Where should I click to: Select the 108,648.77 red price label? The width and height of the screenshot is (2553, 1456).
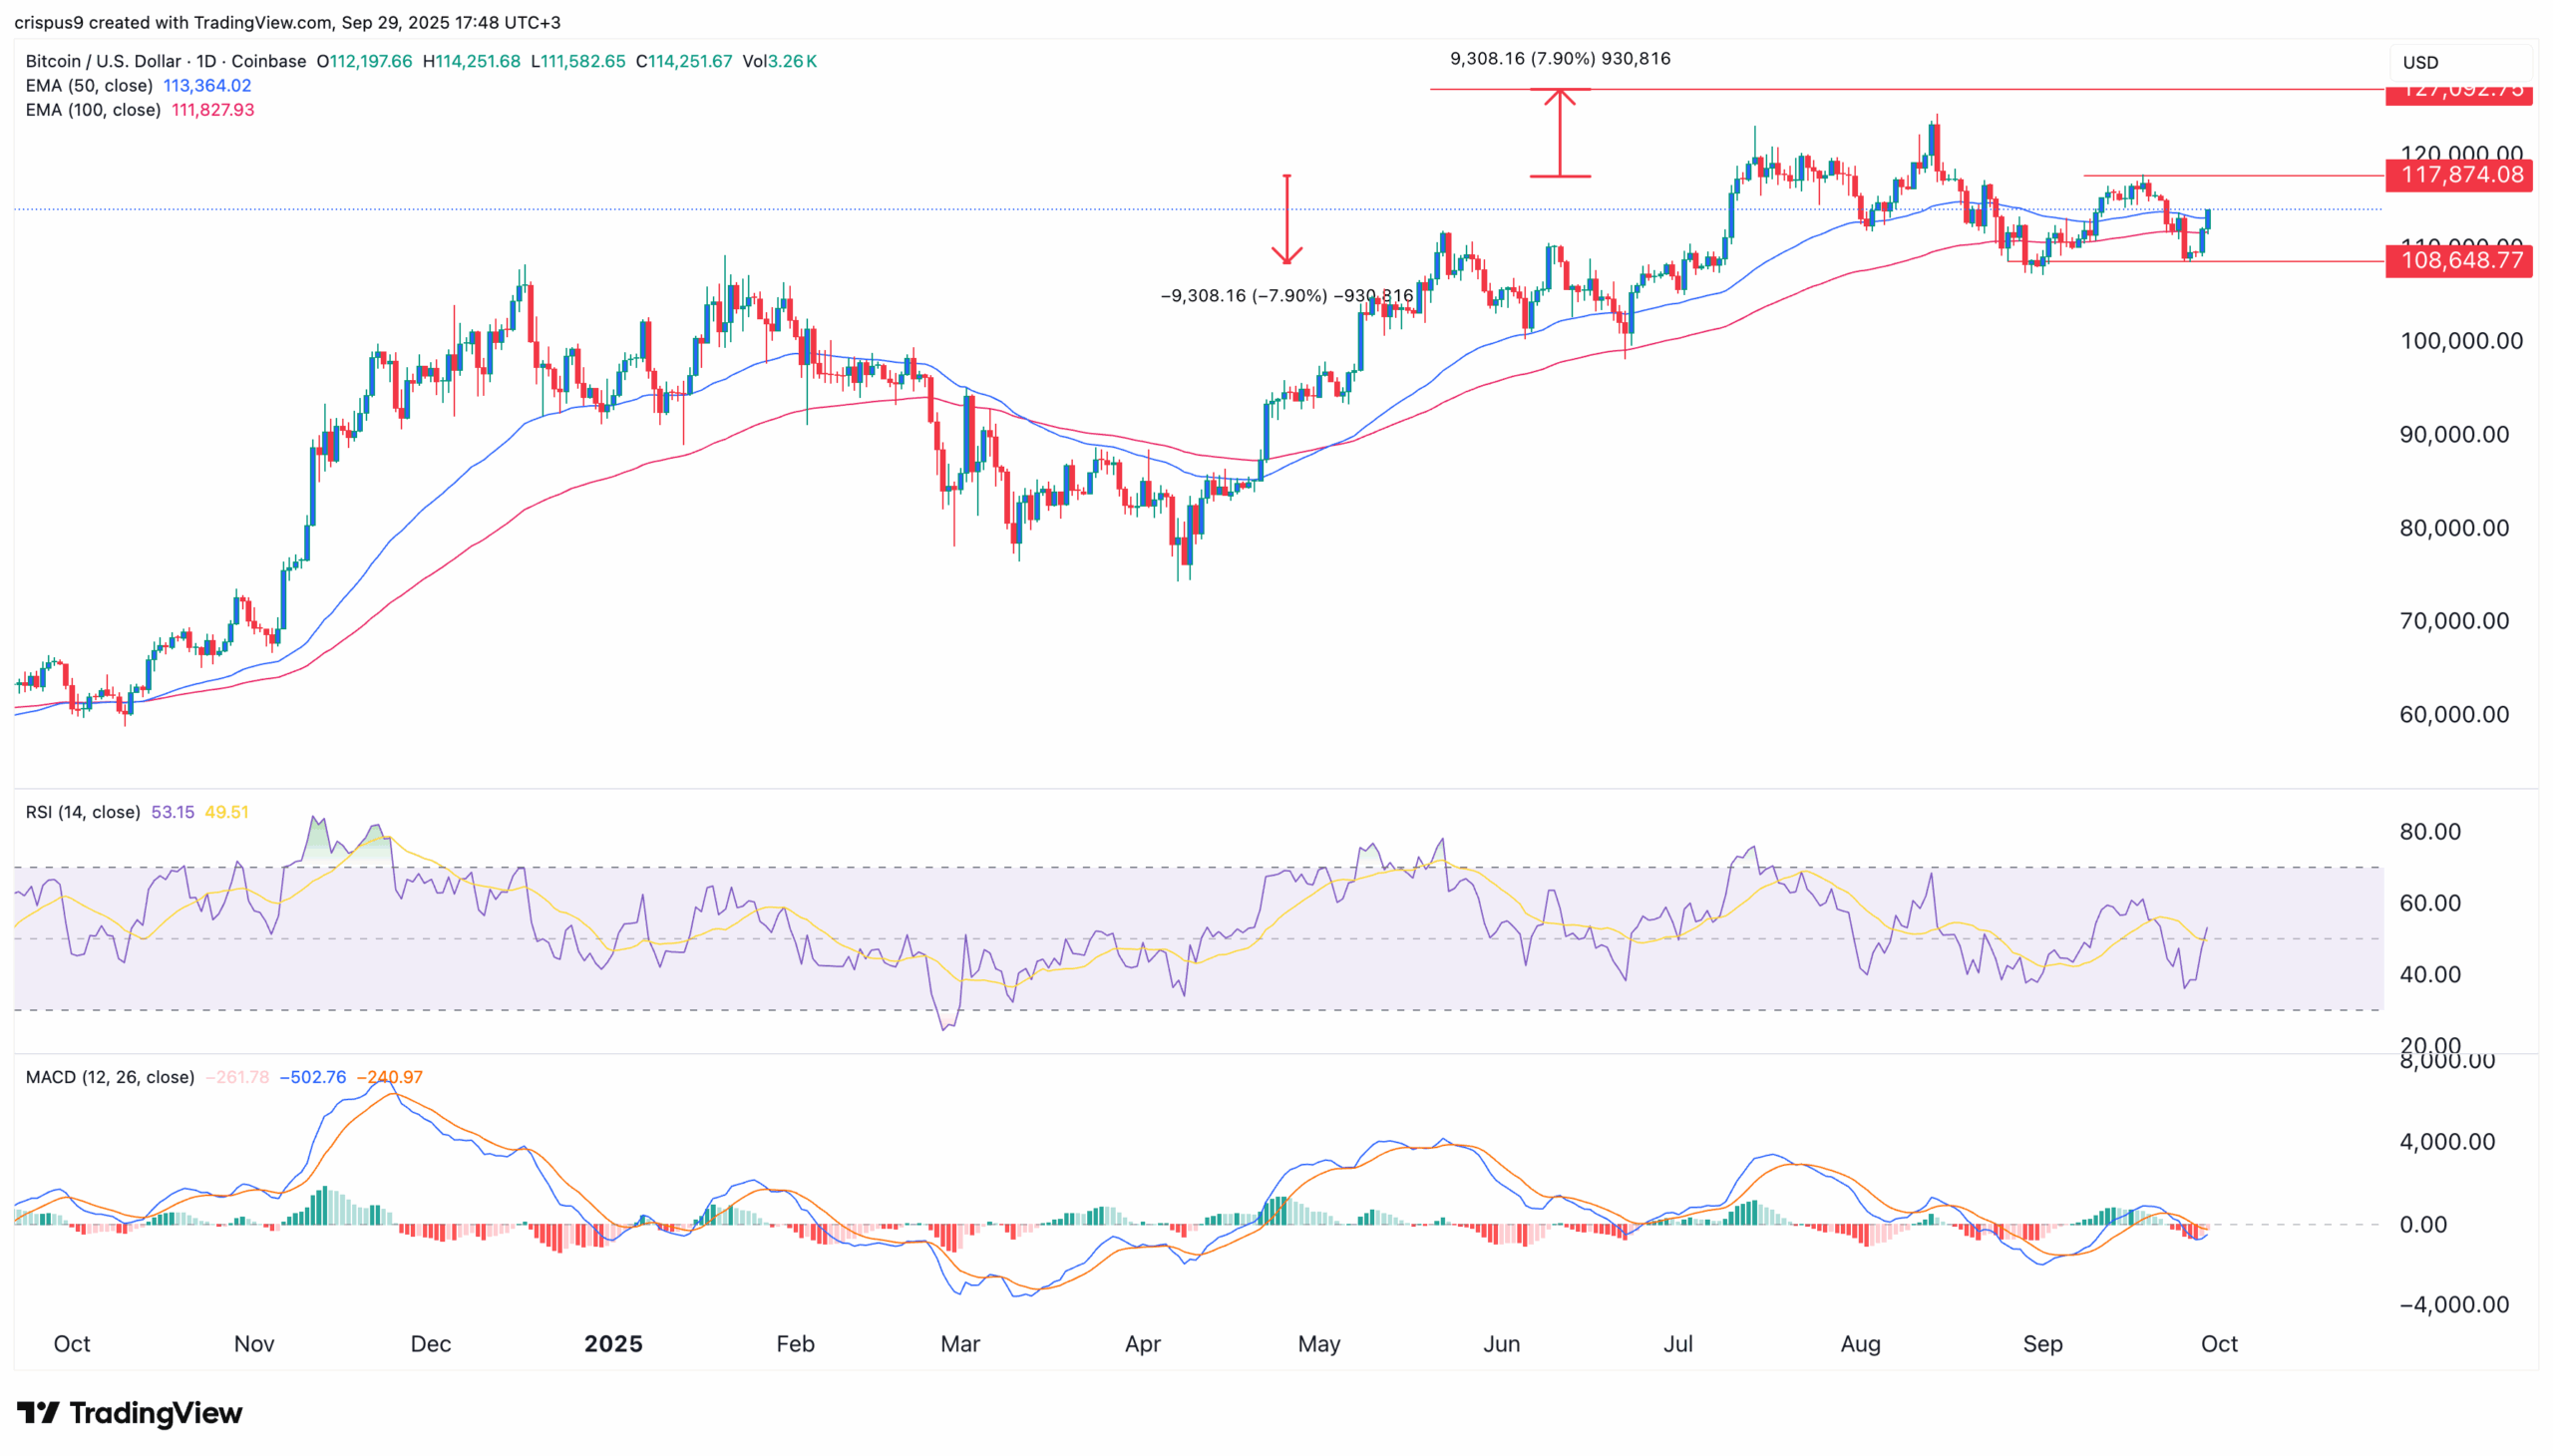(x=2460, y=261)
